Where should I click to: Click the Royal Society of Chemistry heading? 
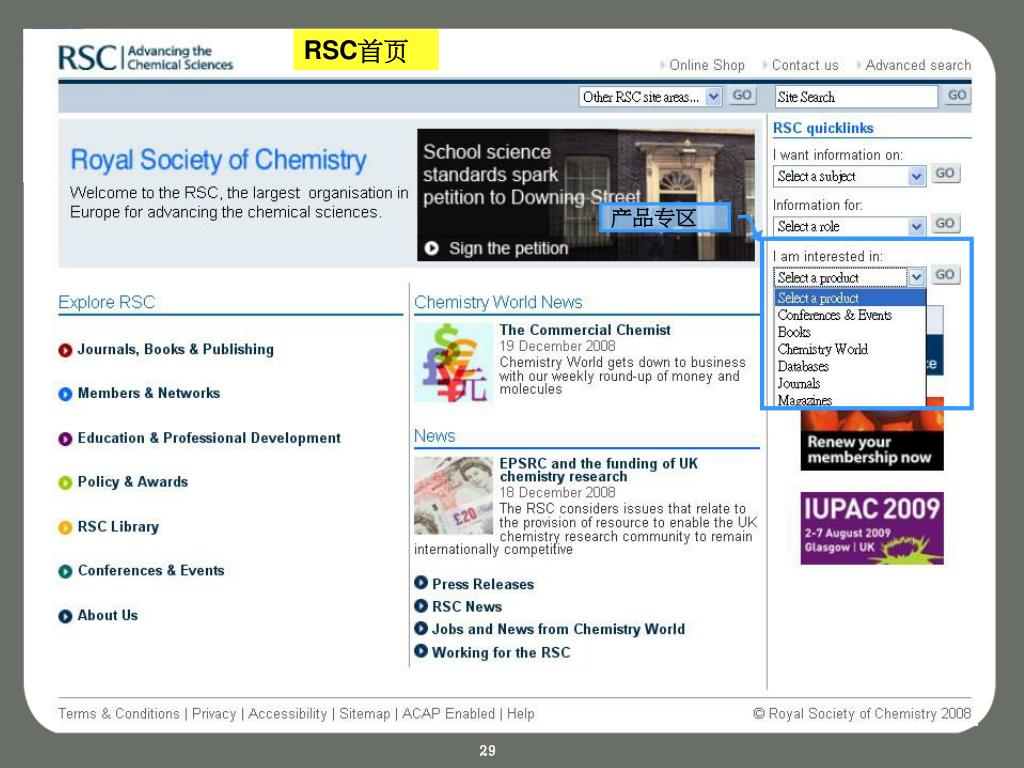pos(218,160)
